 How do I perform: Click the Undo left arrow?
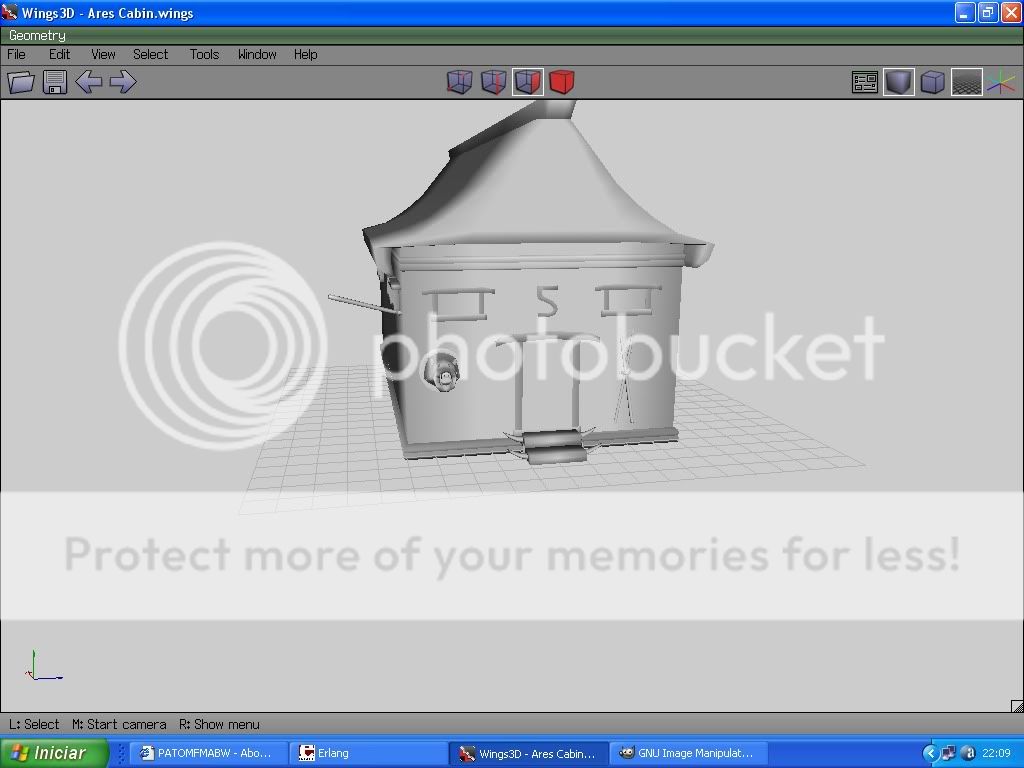coord(89,82)
